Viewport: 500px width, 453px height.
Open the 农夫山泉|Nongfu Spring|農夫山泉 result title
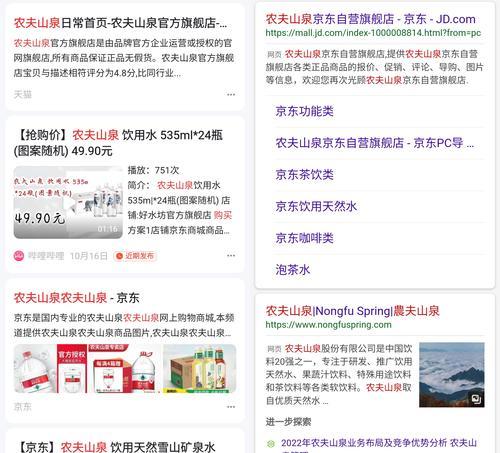pyautogui.click(x=352, y=311)
